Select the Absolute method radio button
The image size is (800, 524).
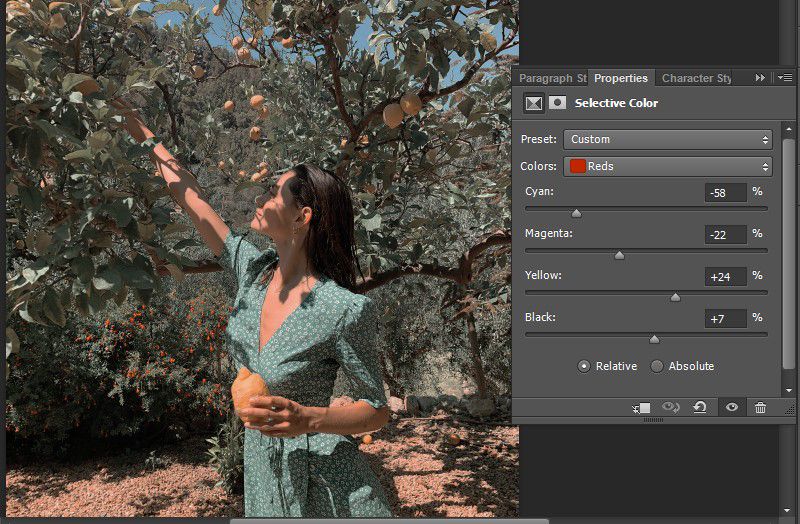(657, 366)
